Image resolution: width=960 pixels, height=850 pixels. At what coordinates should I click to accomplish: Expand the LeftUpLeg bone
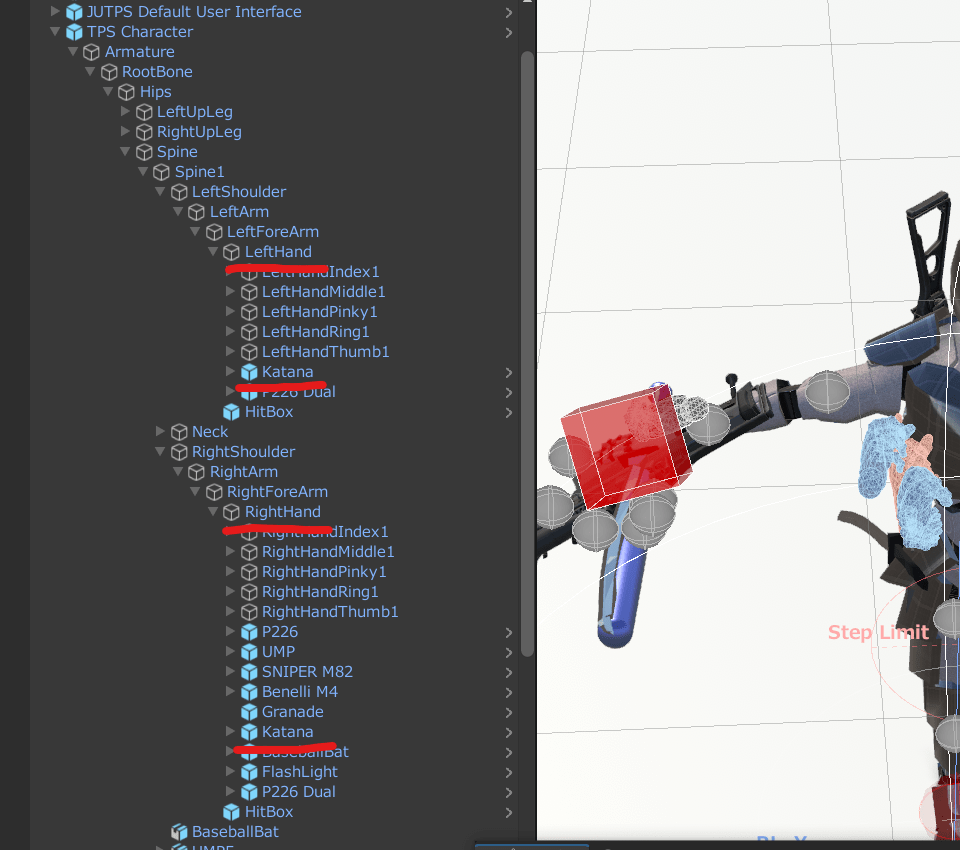click(x=126, y=112)
